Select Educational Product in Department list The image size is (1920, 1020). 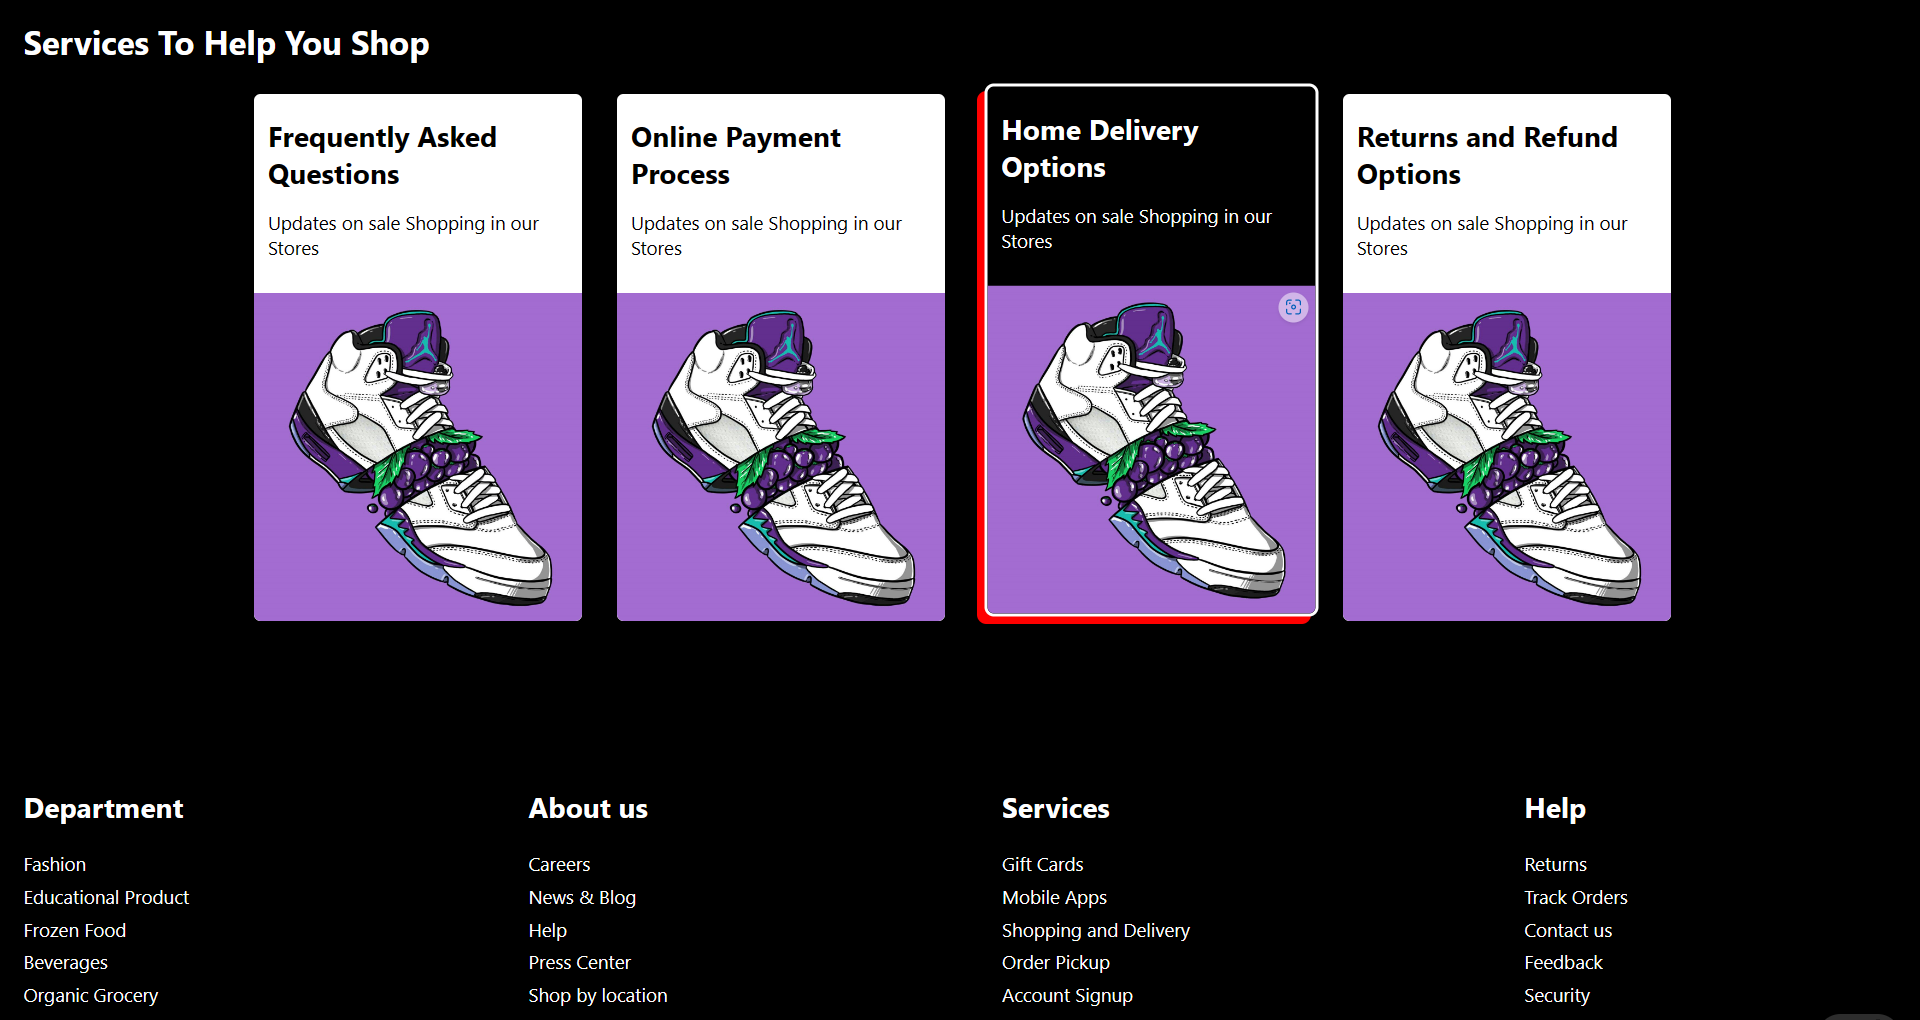(106, 897)
